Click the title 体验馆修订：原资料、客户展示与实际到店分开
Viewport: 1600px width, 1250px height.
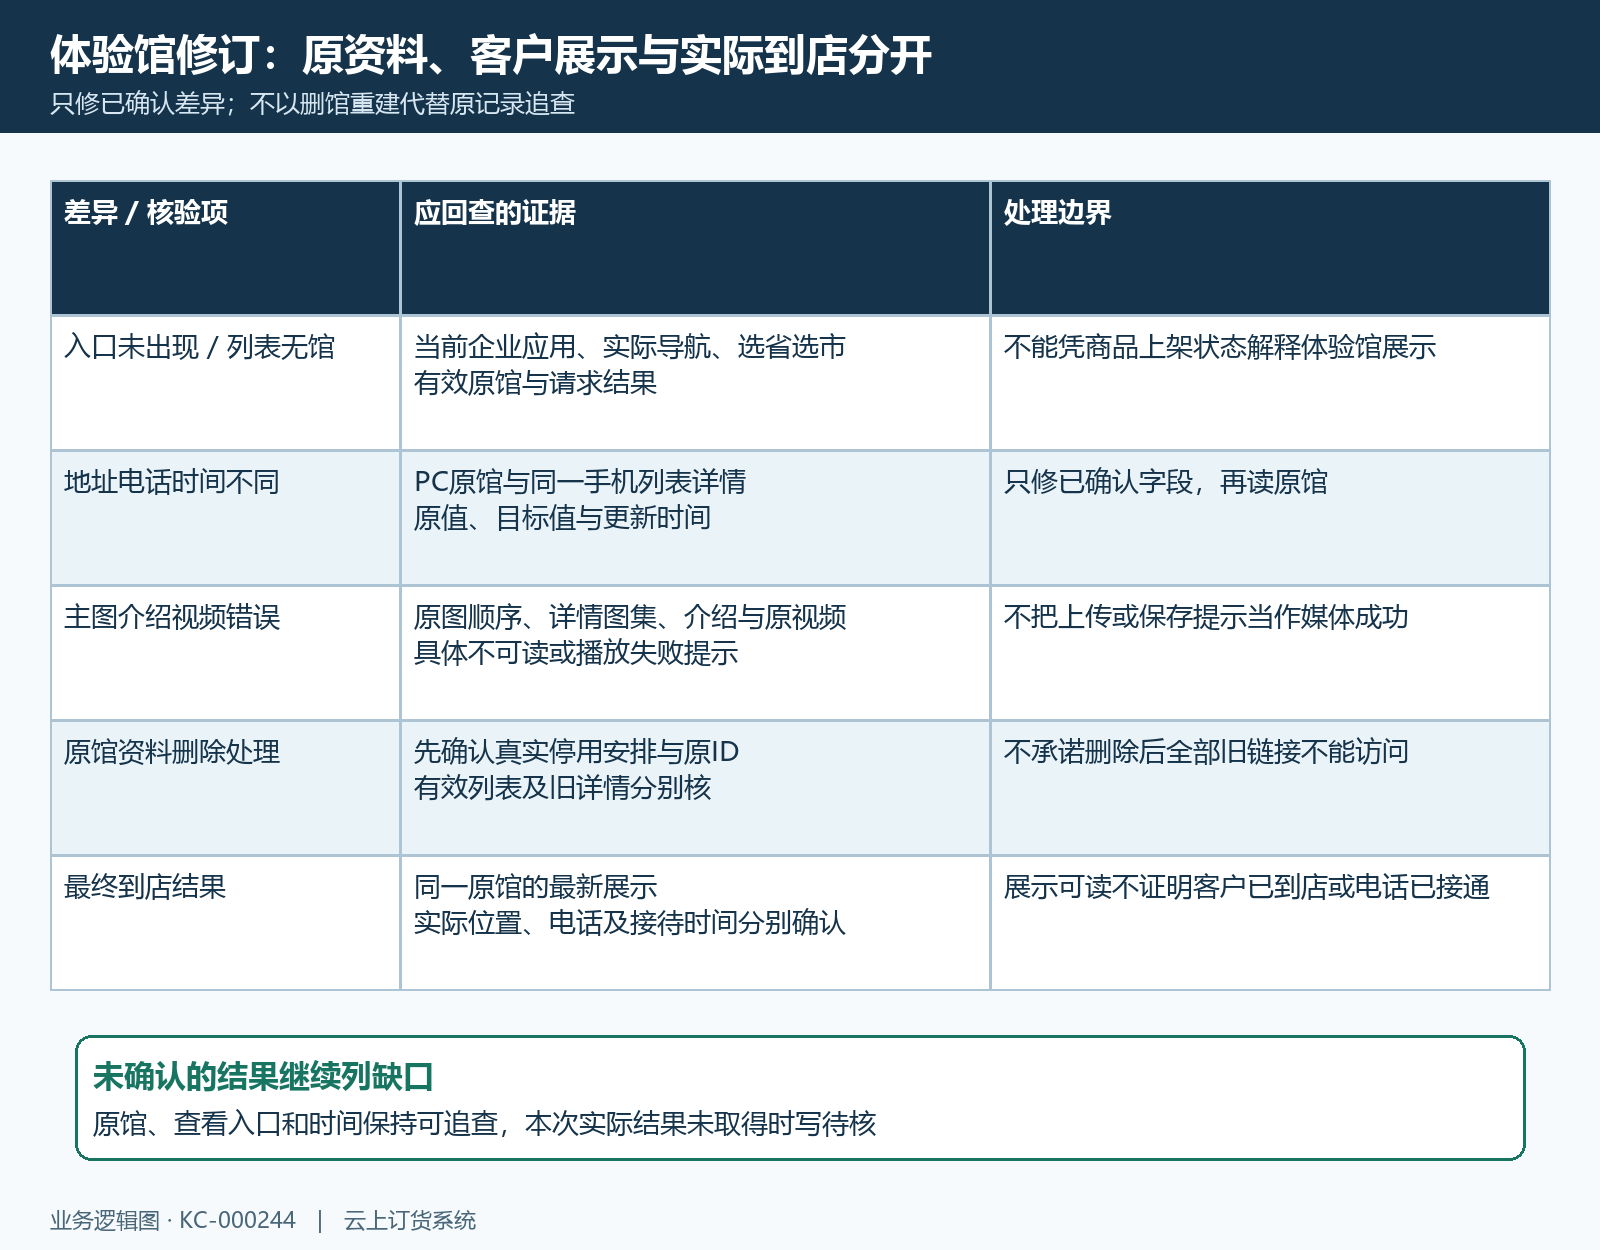click(x=491, y=55)
